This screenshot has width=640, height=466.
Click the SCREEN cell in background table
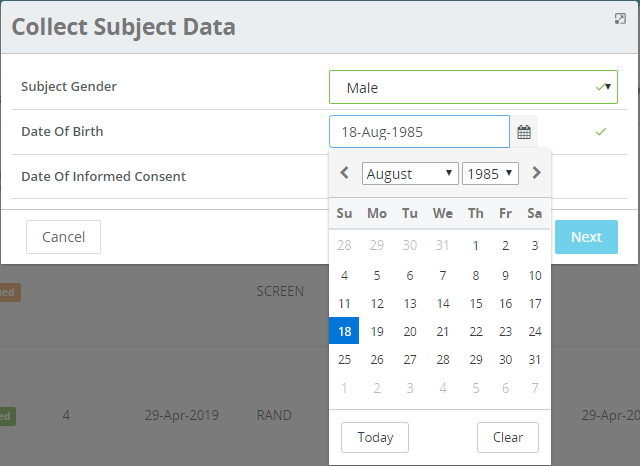pyautogui.click(x=280, y=291)
